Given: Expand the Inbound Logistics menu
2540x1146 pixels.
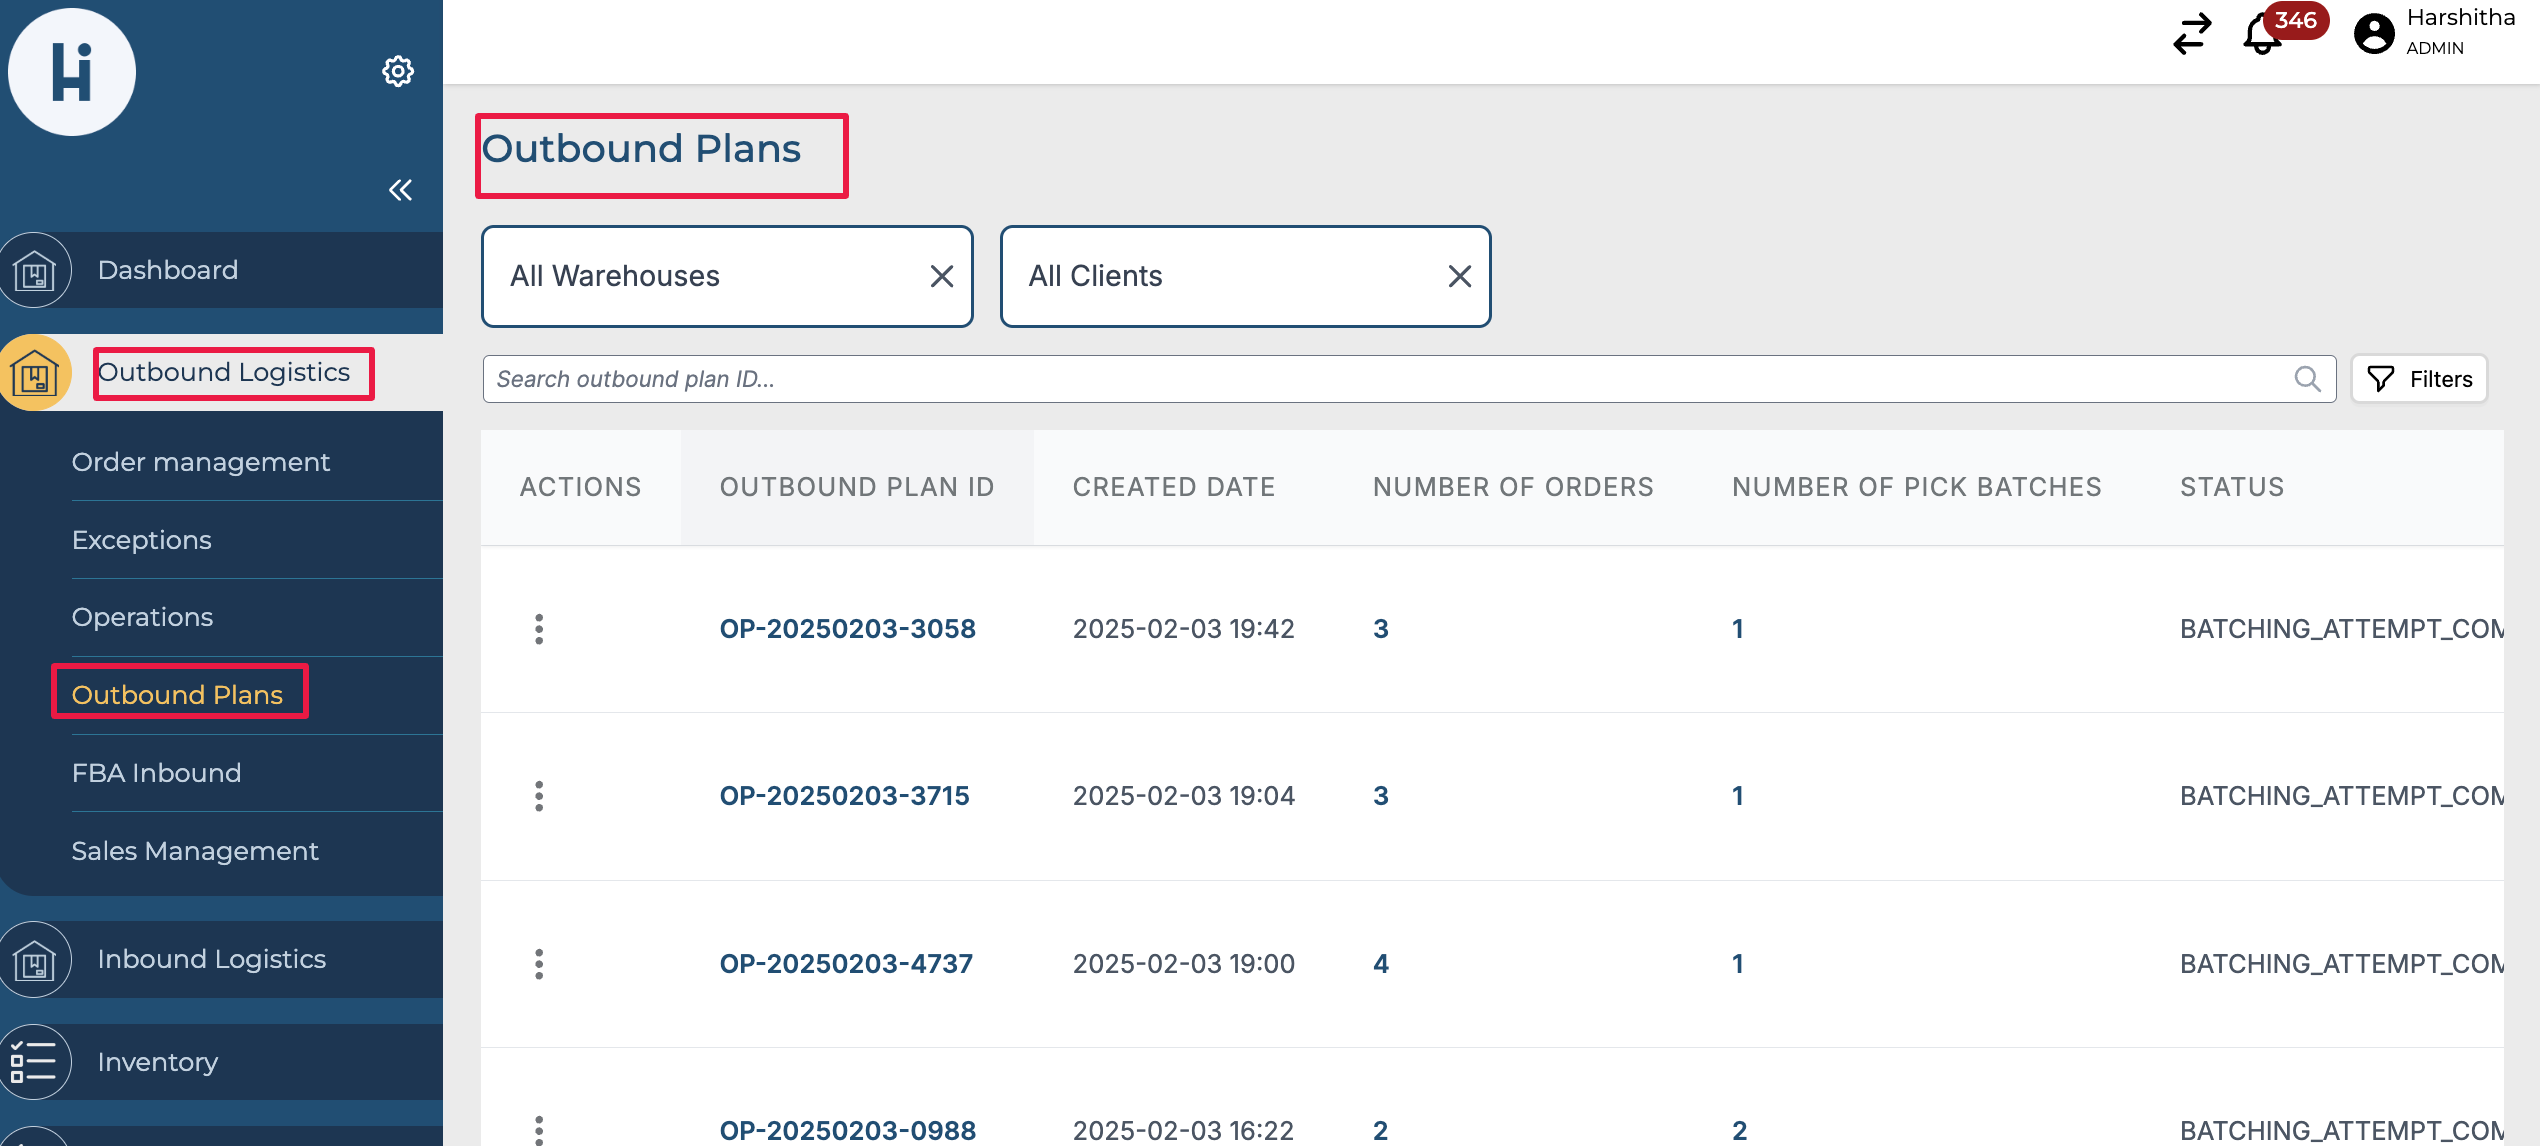Looking at the screenshot, I should (211, 959).
